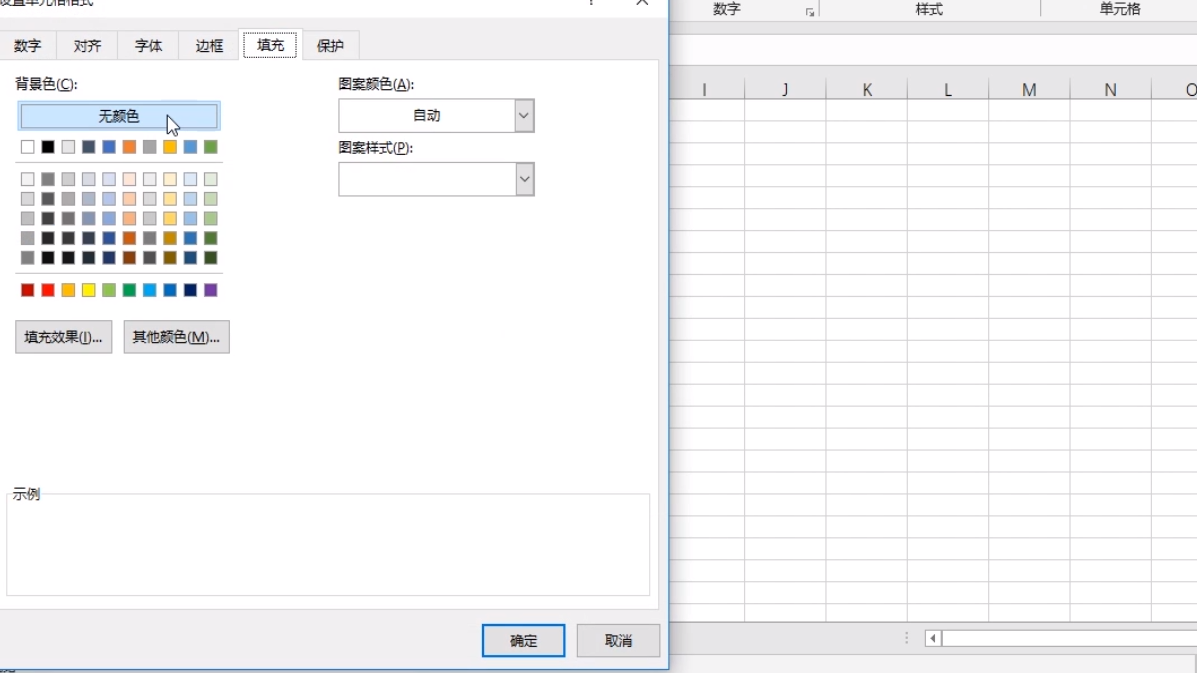Pick the yellow standard color swatch

(88, 290)
